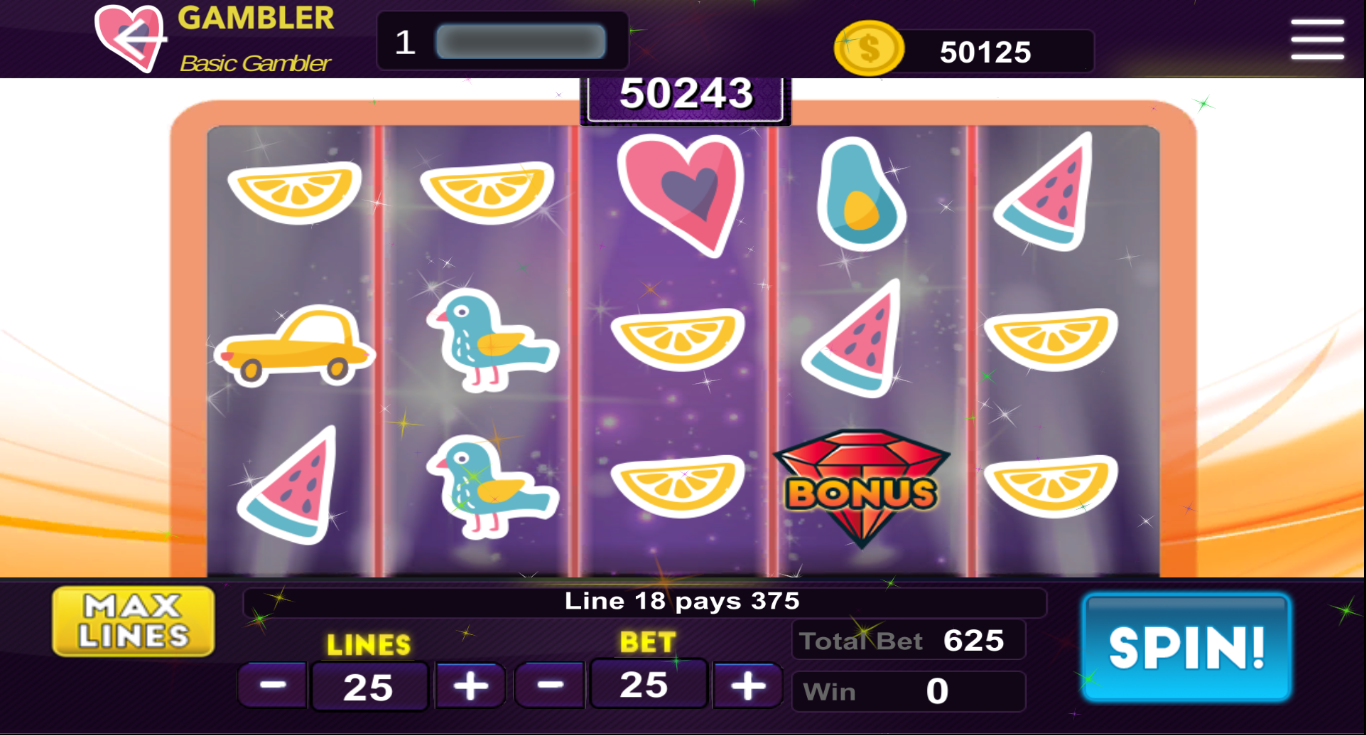
Task: Increase the bet amount
Action: 747,685
